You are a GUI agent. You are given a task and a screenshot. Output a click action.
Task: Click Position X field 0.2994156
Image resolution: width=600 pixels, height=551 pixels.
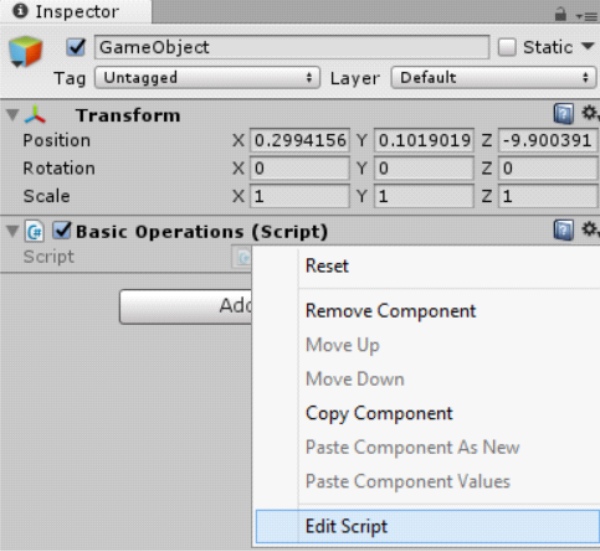(x=300, y=140)
